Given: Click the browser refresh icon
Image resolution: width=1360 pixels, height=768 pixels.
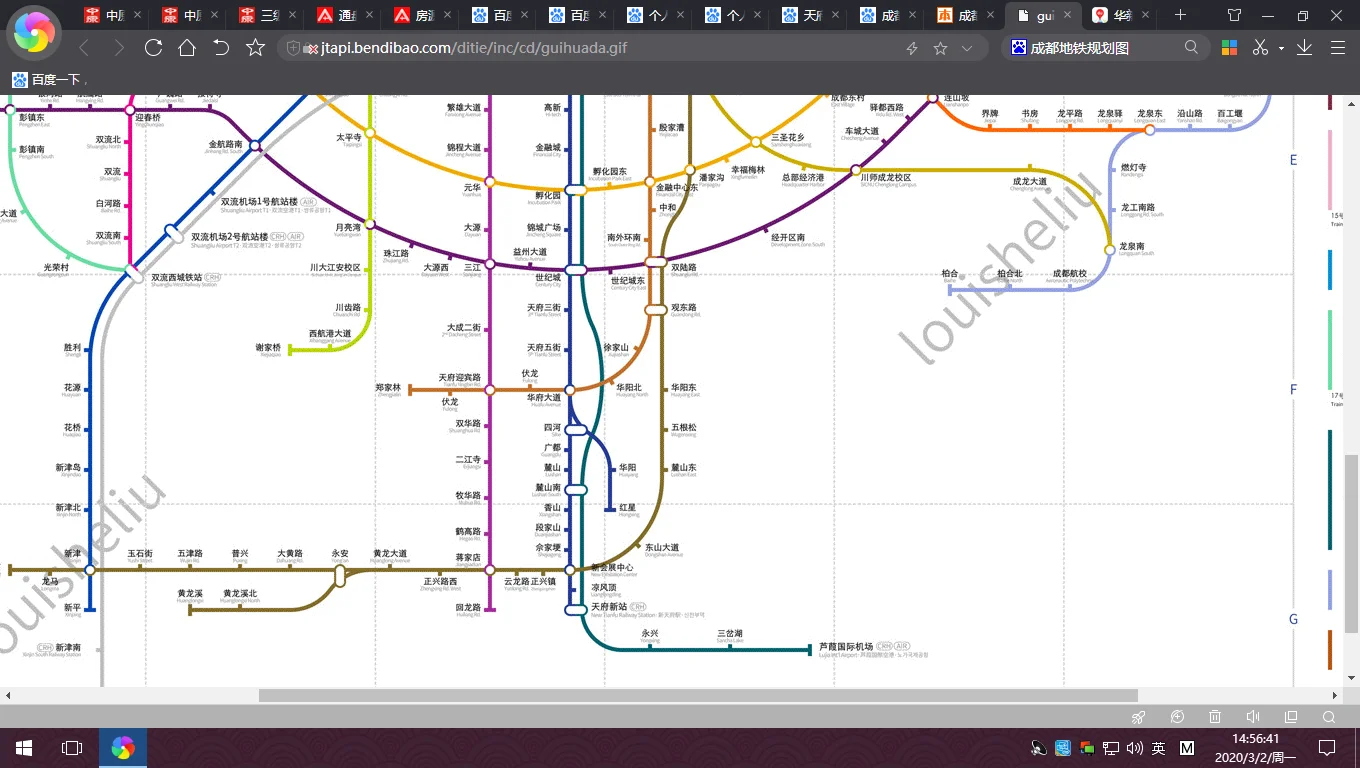Looking at the screenshot, I should tap(153, 48).
